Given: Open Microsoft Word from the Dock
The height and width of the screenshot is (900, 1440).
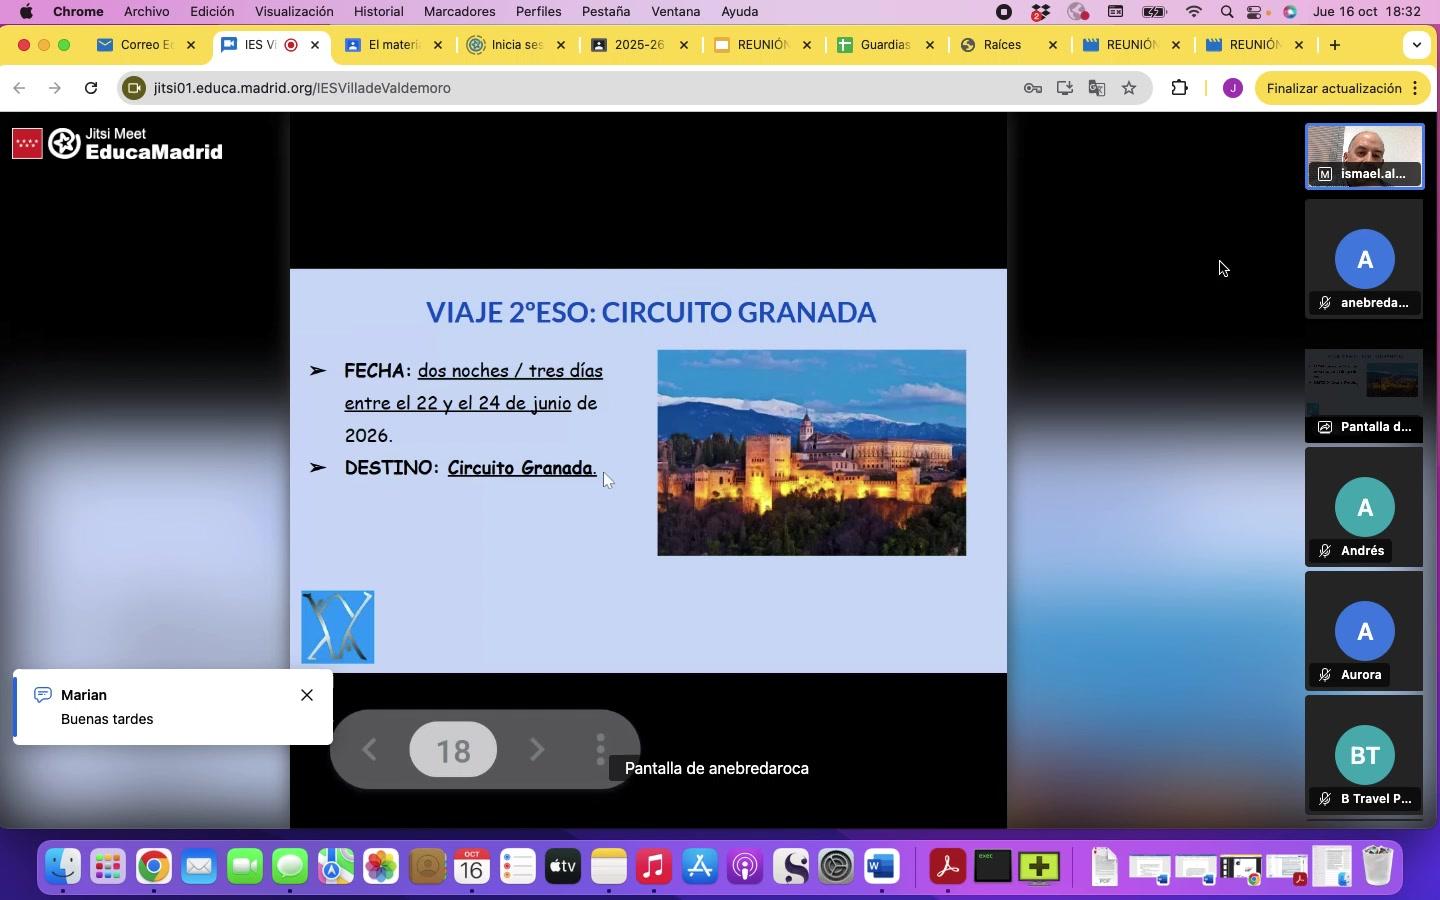Looking at the screenshot, I should coord(882,867).
